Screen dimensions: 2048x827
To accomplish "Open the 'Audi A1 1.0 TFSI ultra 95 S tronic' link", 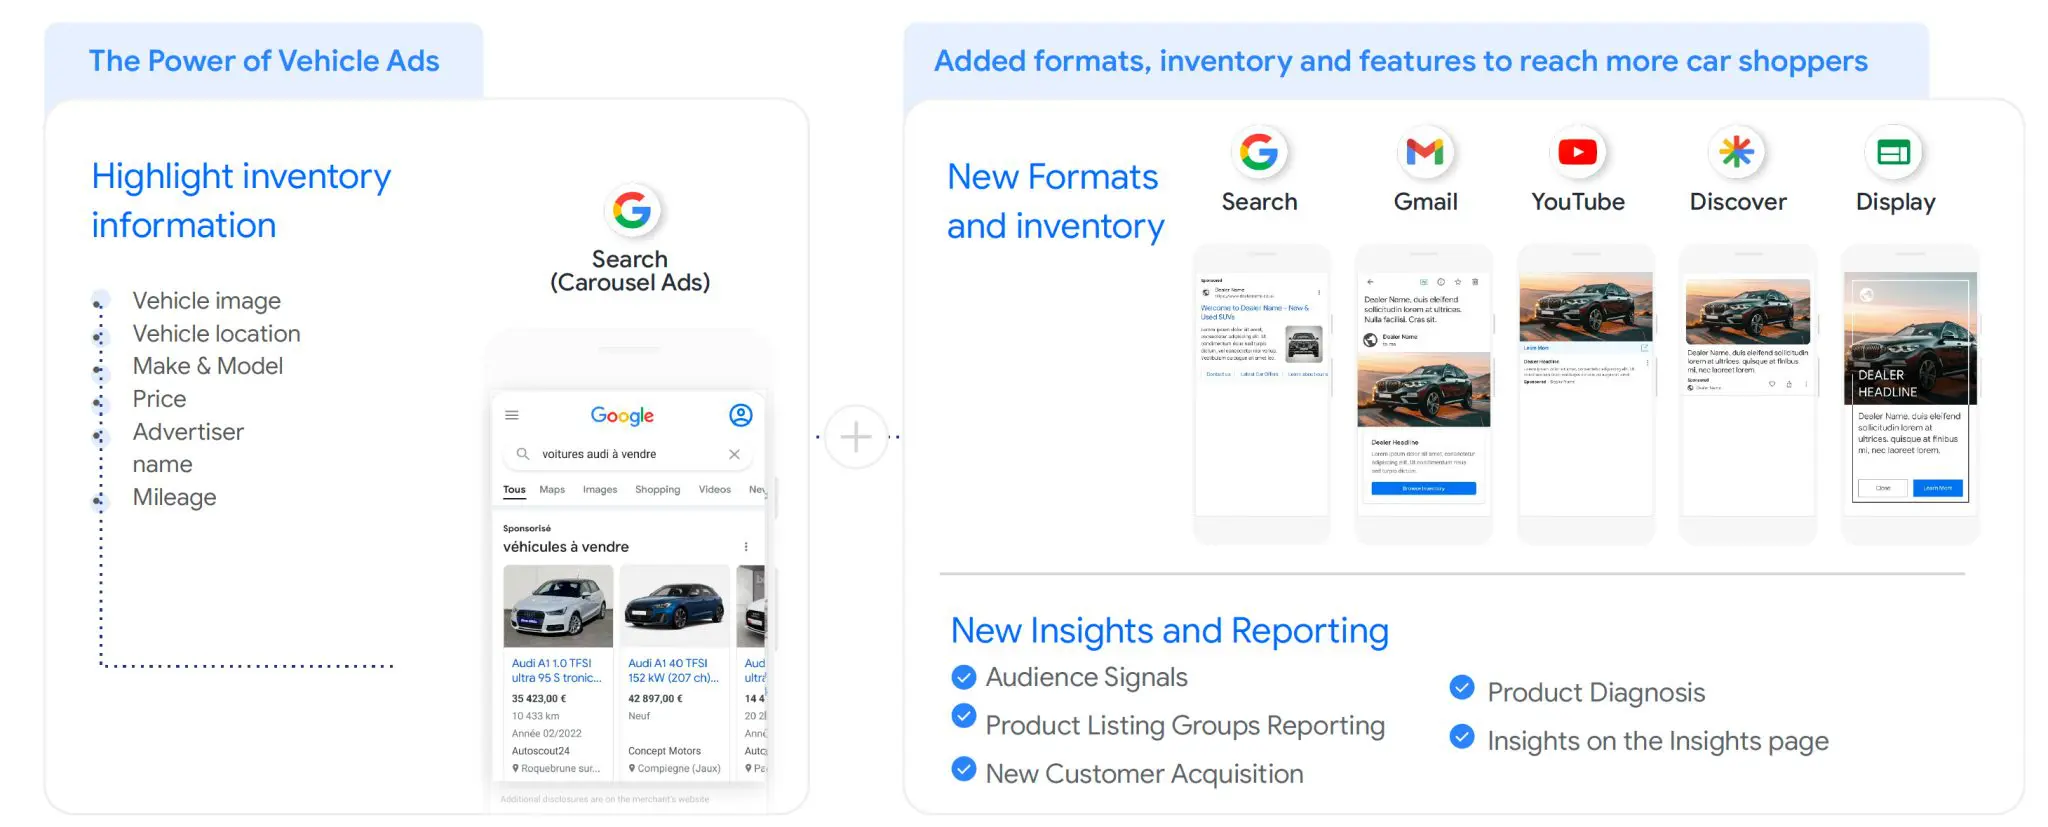I will click(557, 671).
